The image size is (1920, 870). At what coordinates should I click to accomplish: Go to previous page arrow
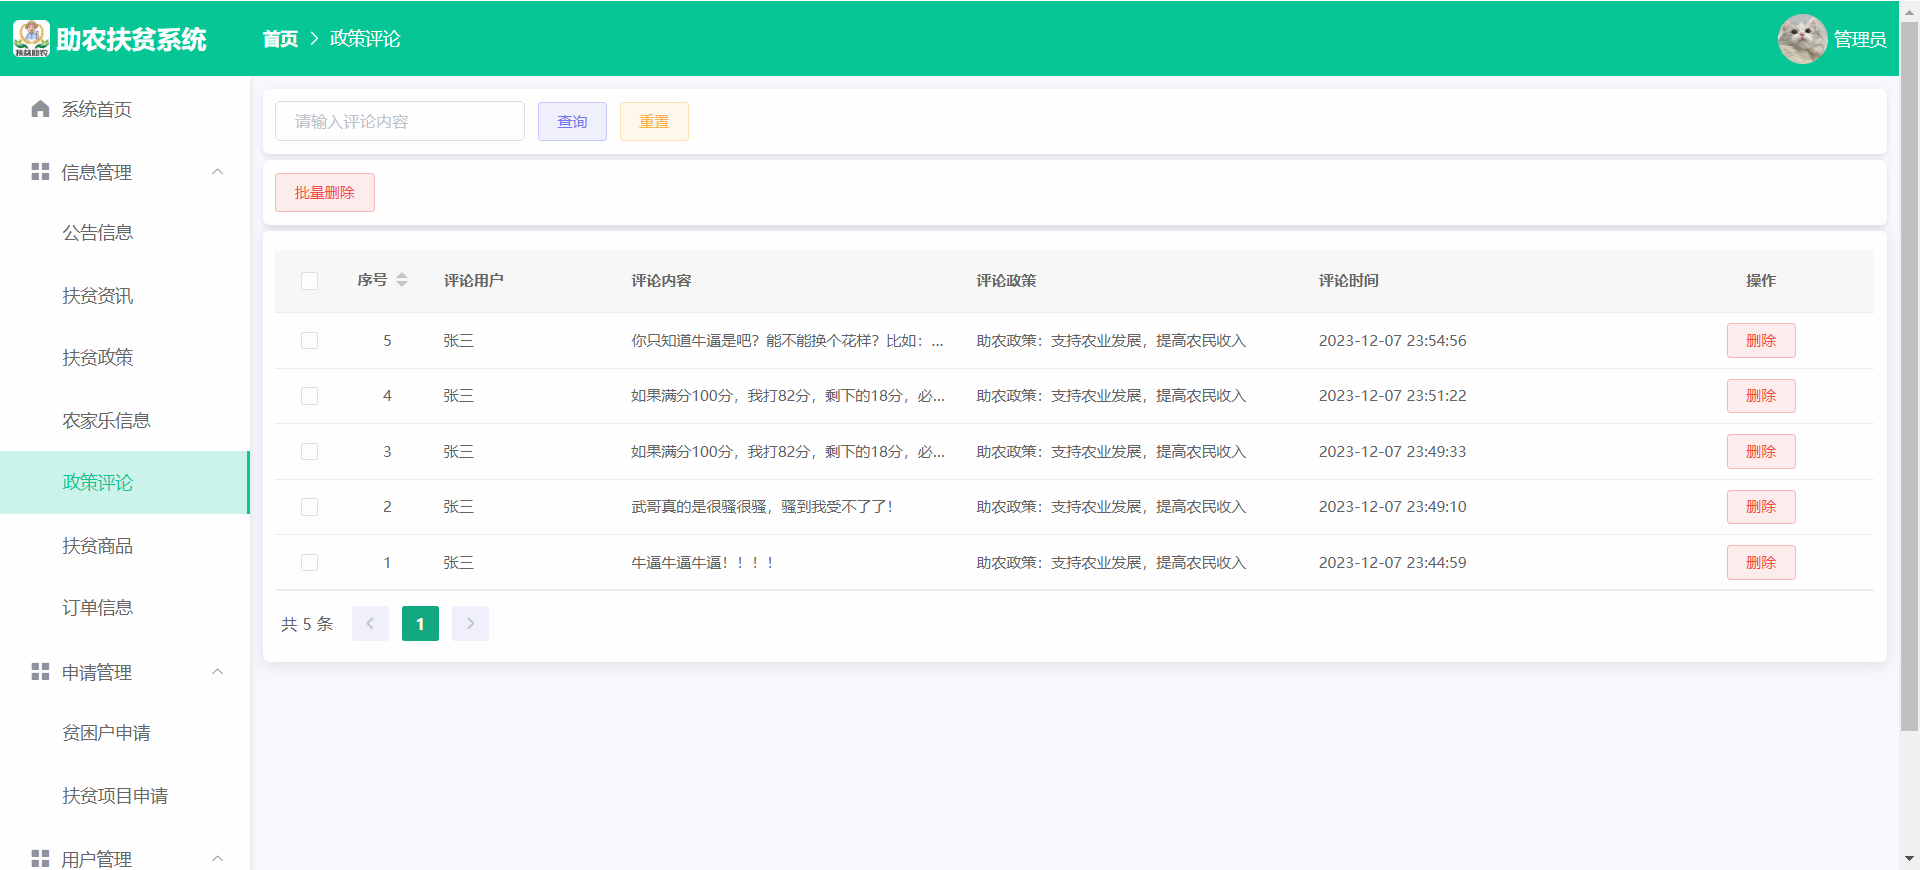click(370, 624)
